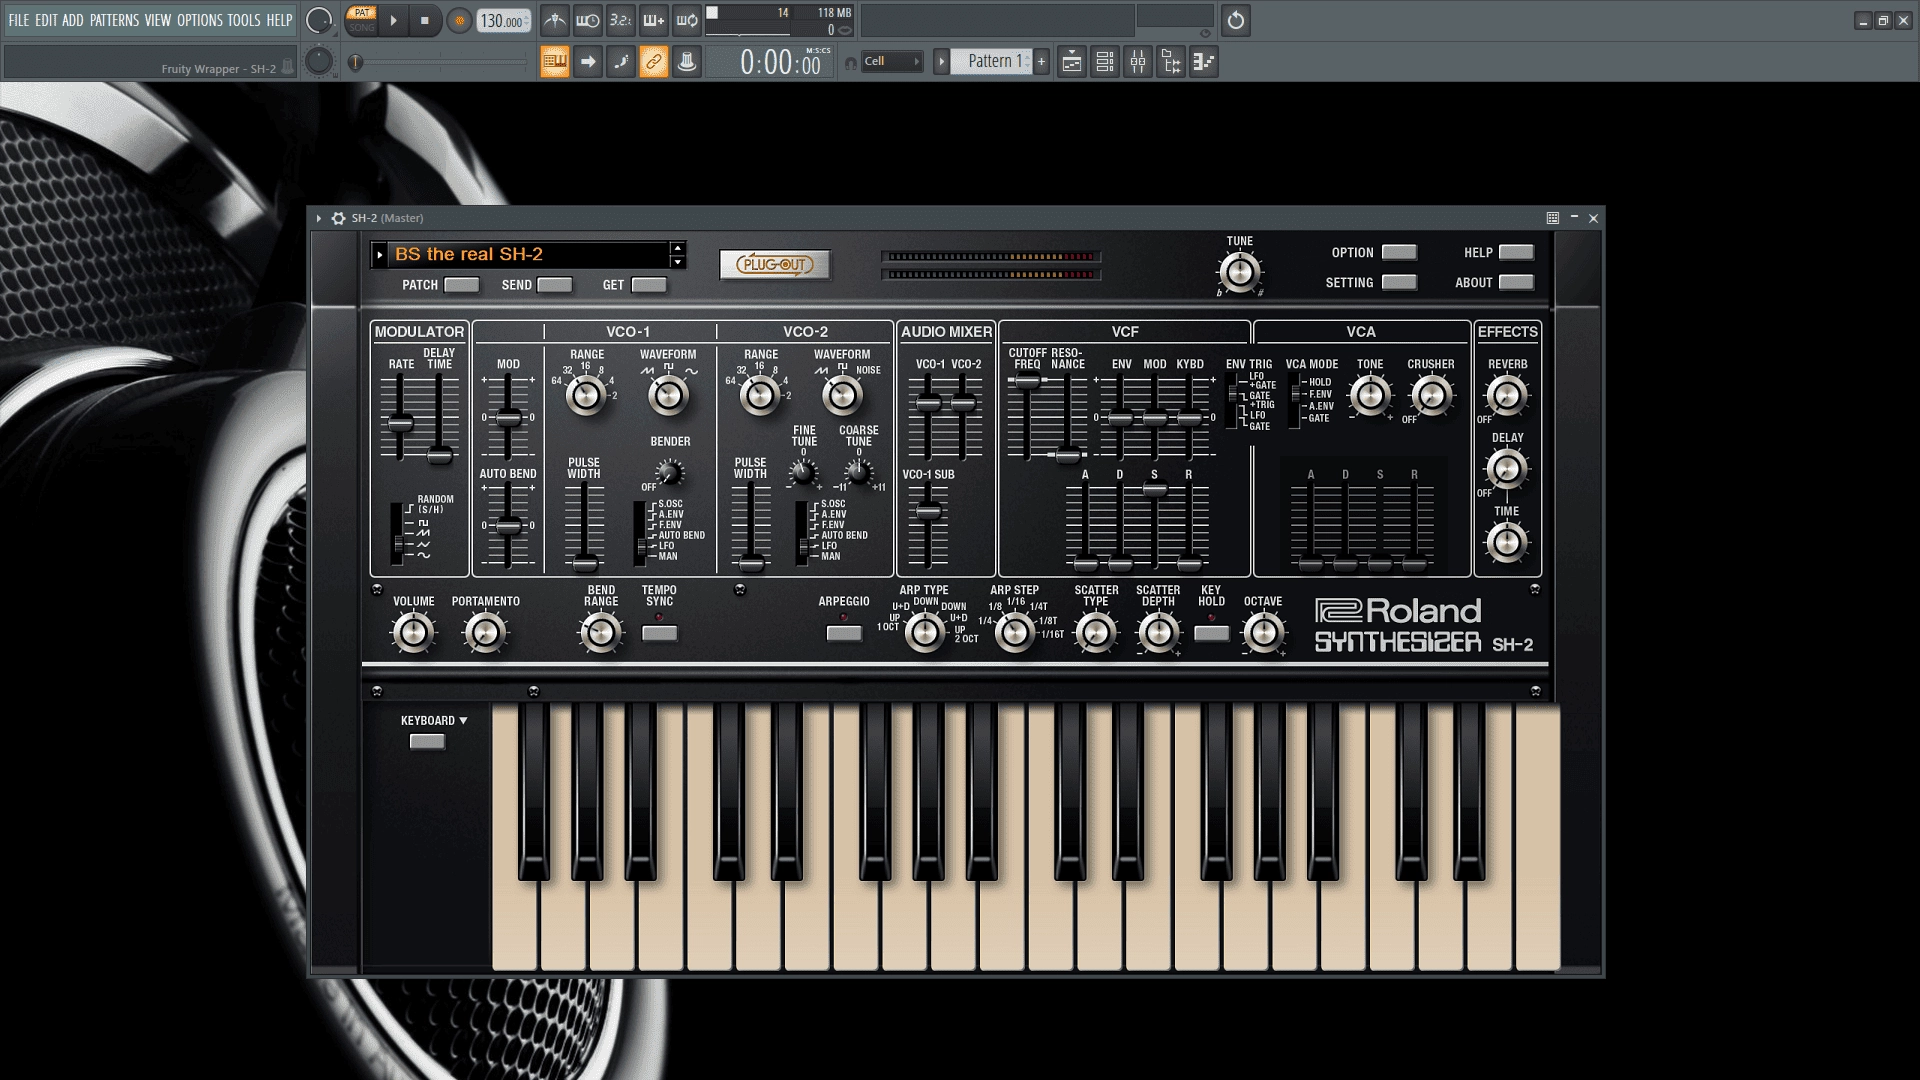Open the ADD menu

(73, 20)
